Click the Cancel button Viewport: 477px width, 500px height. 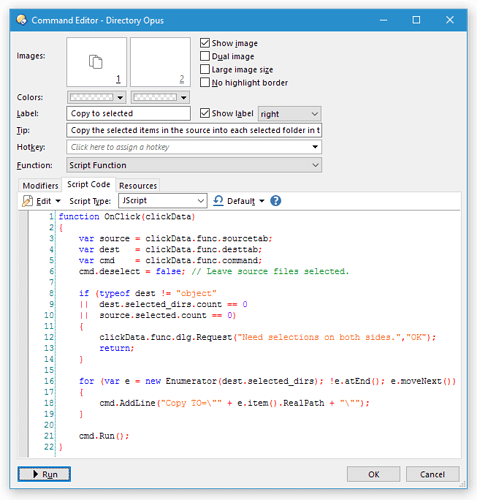tap(432, 474)
